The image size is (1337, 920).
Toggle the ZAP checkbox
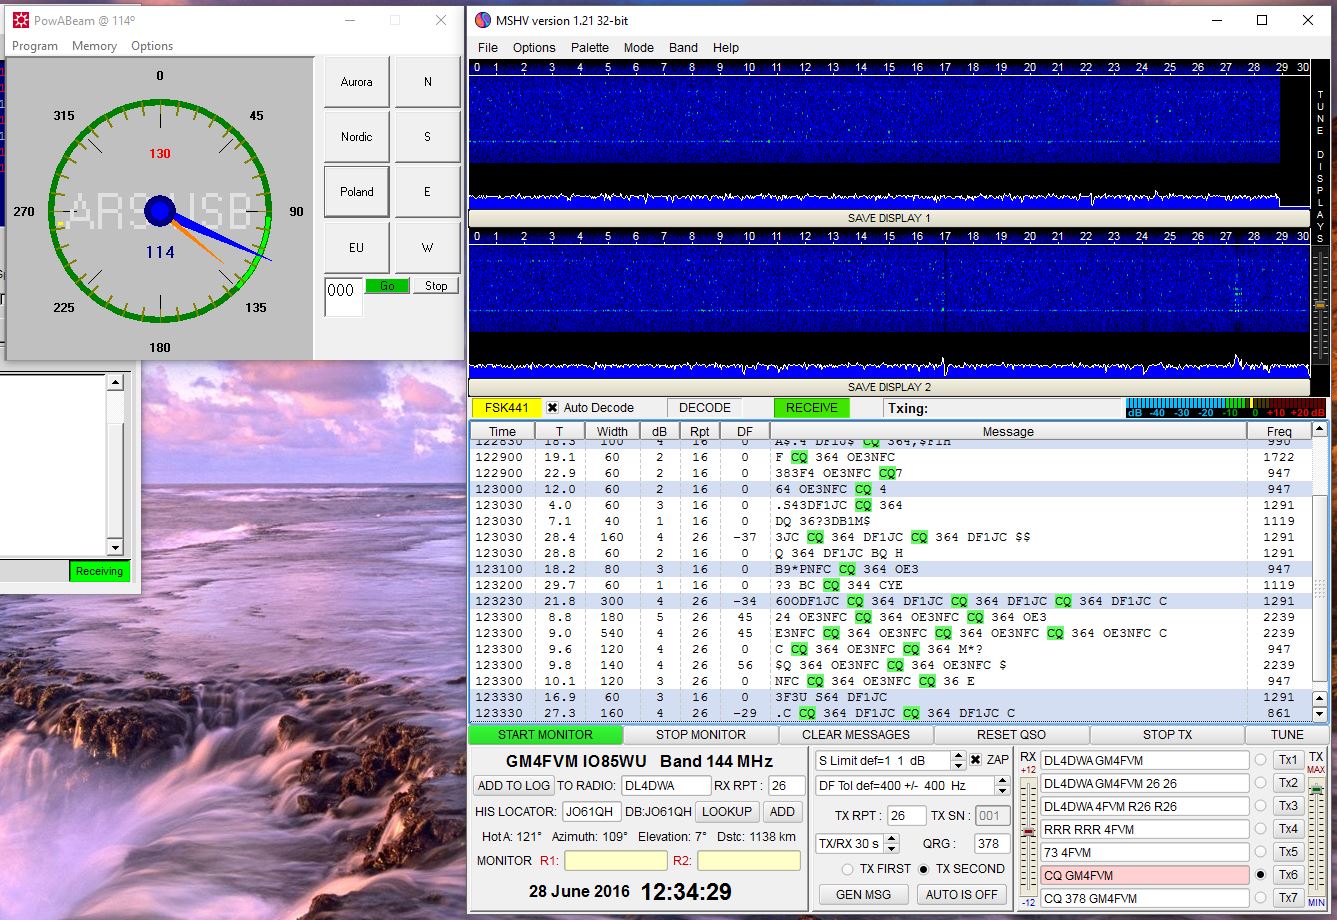tap(976, 760)
